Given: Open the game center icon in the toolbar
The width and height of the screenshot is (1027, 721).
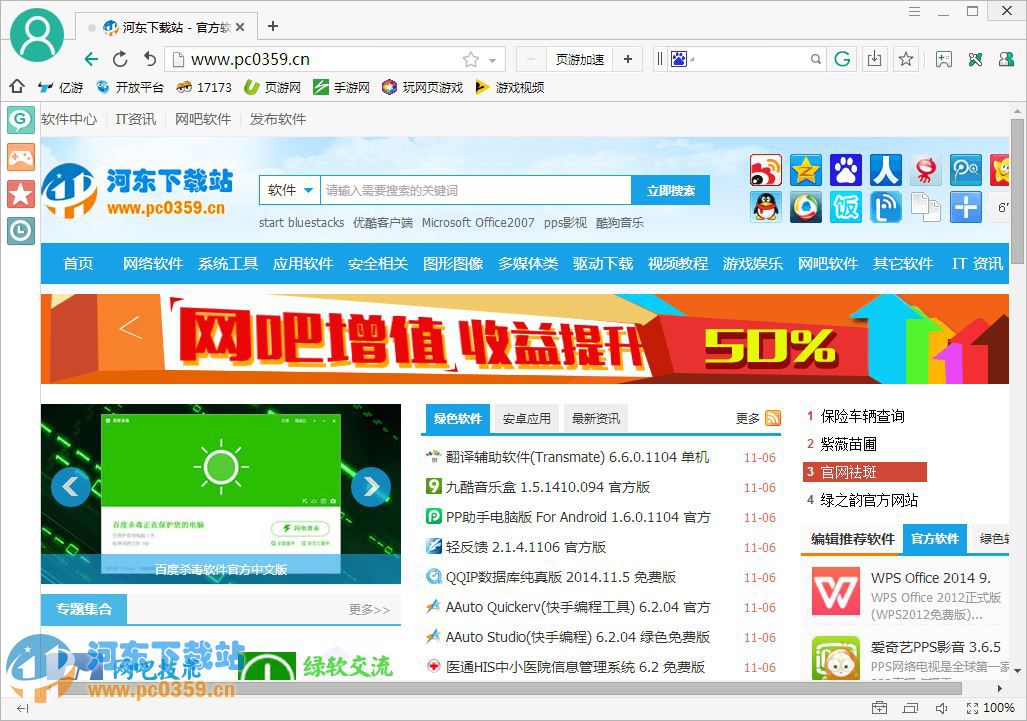Looking at the screenshot, I should (944, 59).
